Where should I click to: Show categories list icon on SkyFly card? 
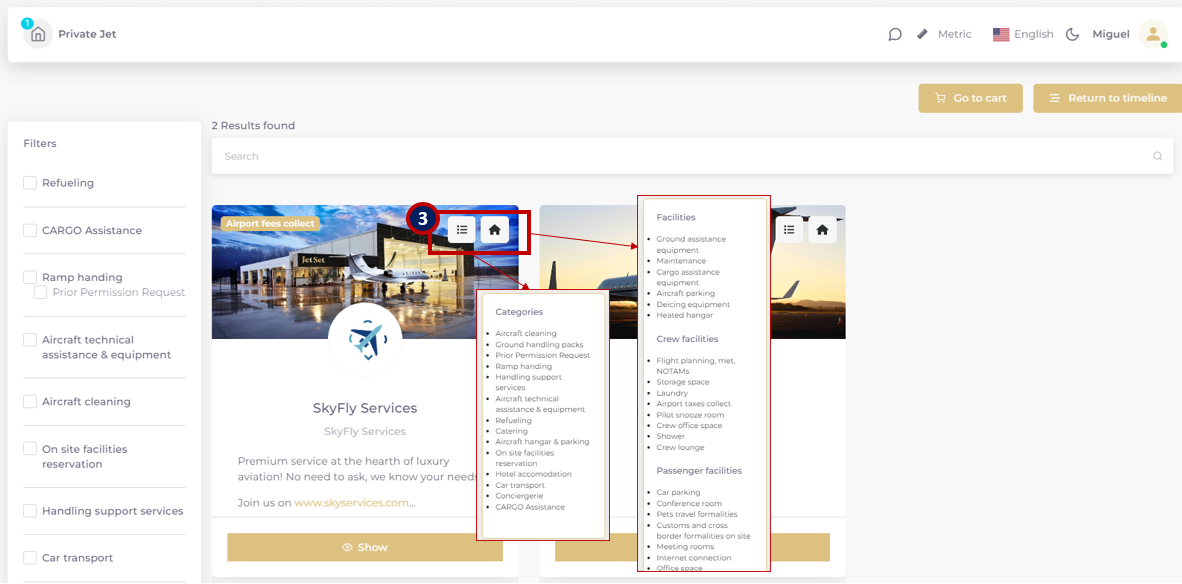point(462,229)
